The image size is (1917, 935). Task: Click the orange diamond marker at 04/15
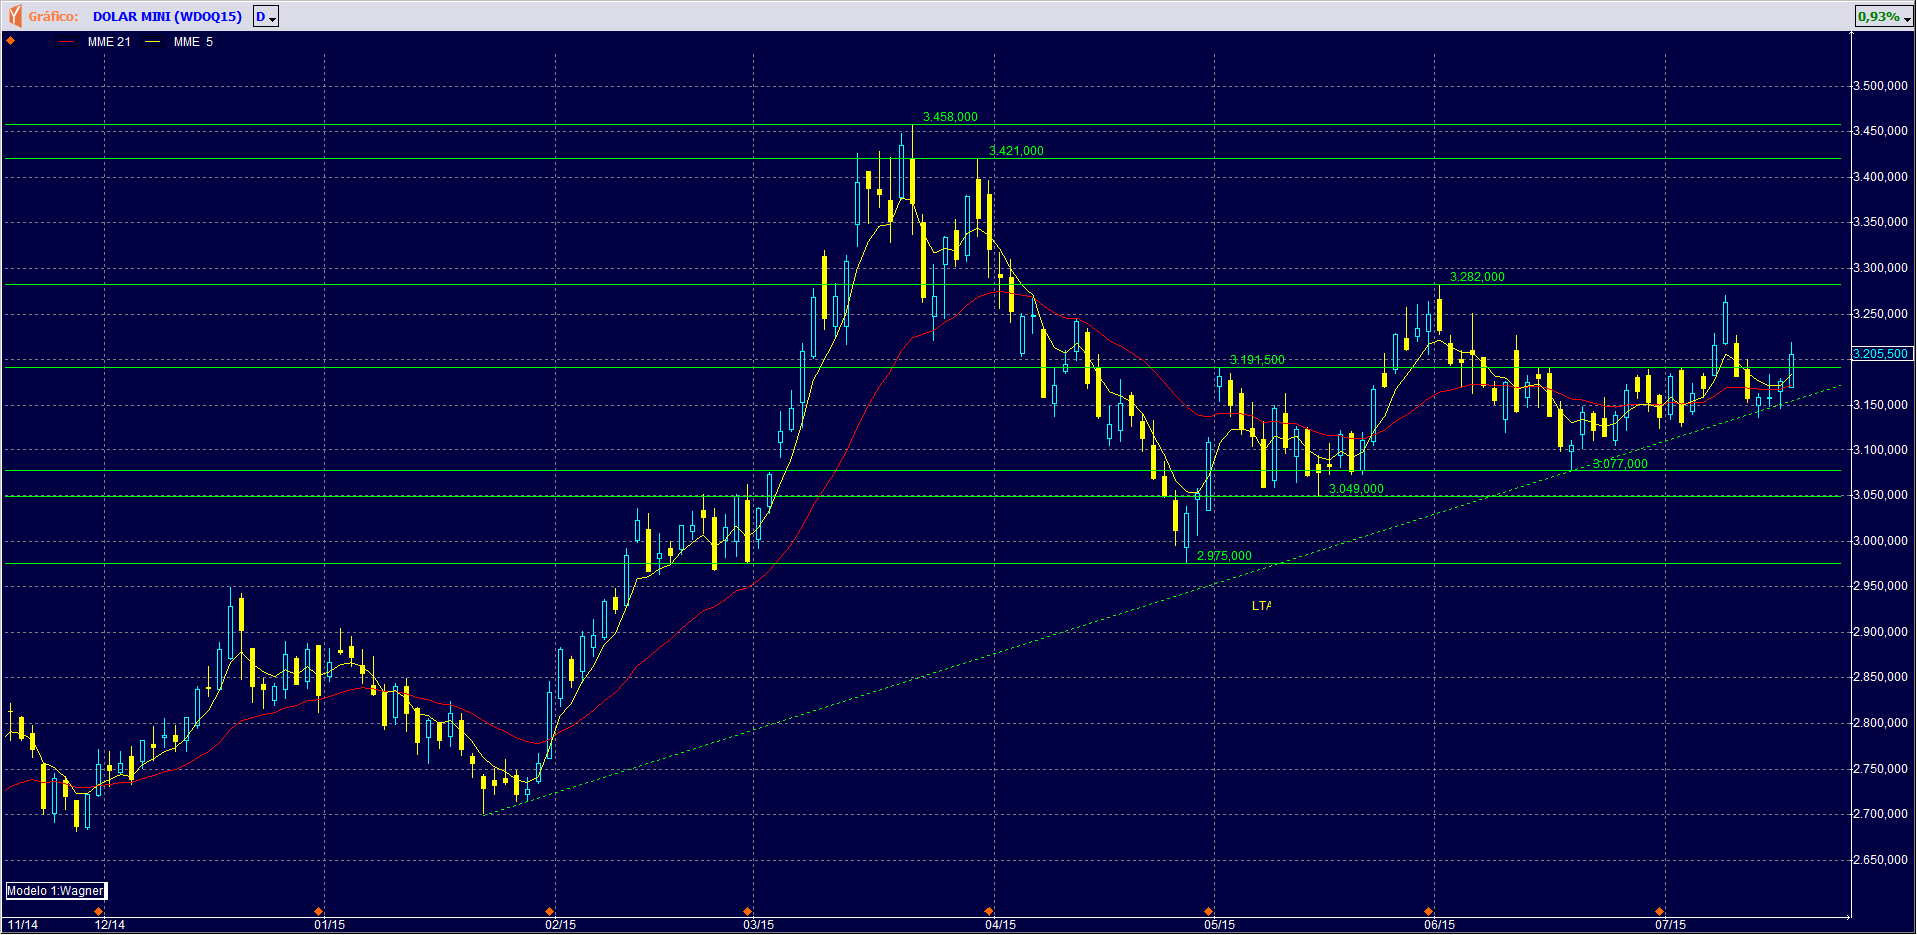click(x=989, y=911)
